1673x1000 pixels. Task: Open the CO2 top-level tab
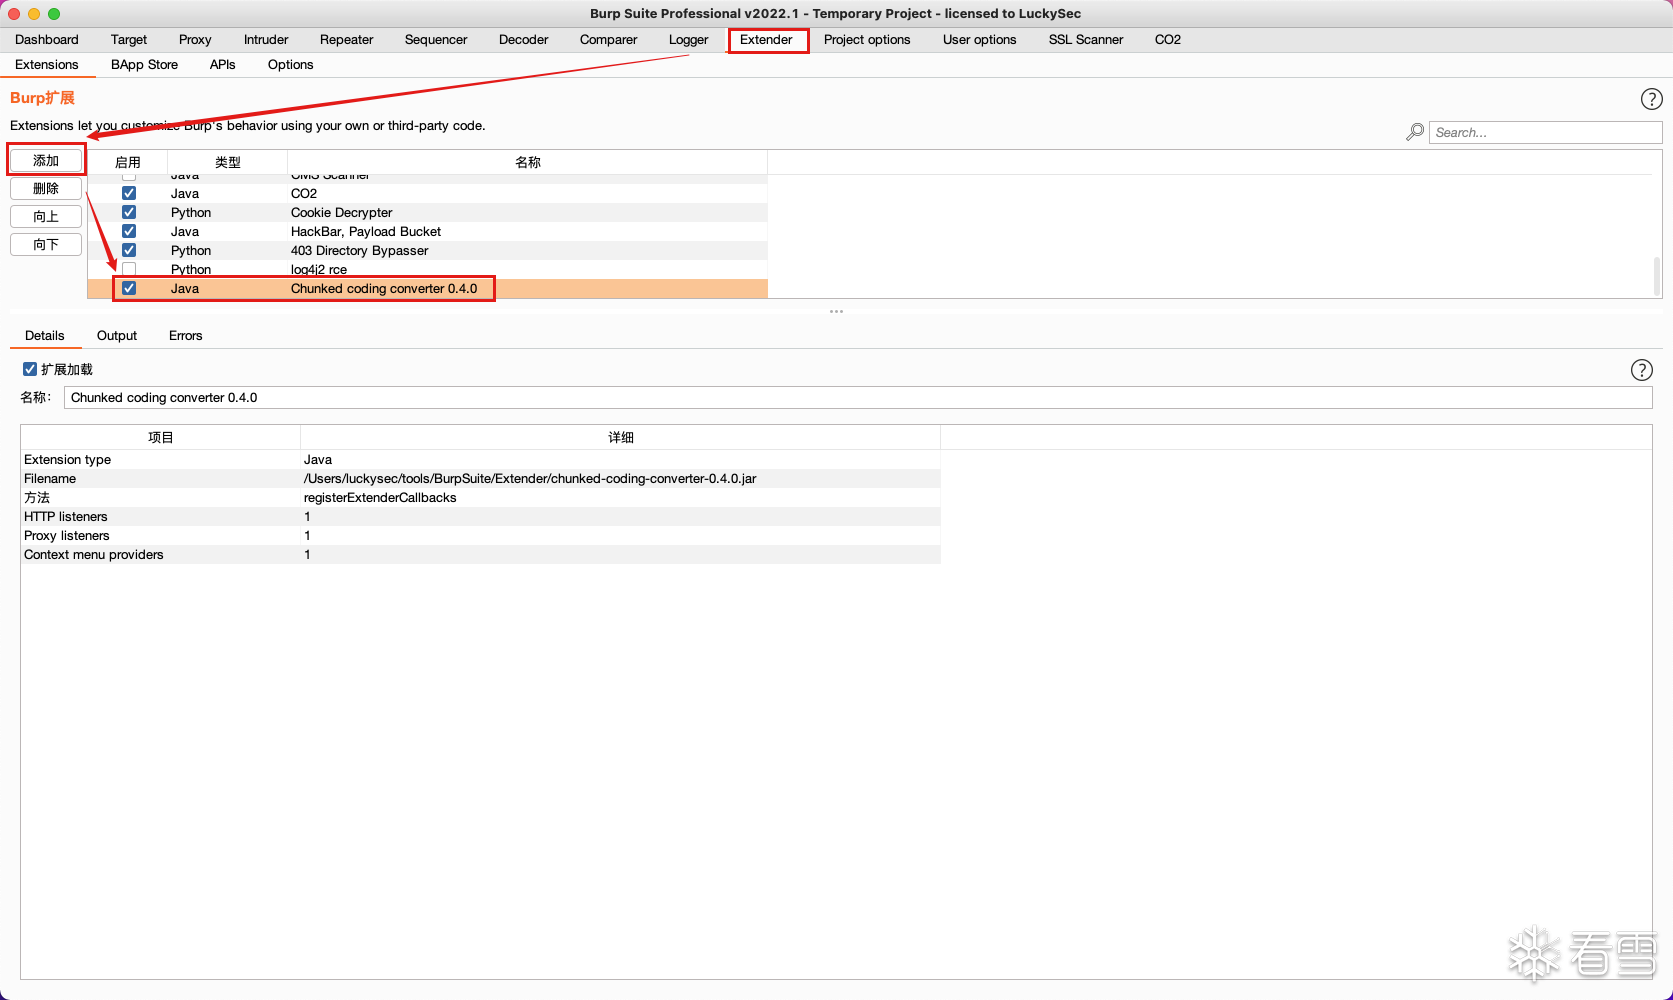[x=1168, y=40]
